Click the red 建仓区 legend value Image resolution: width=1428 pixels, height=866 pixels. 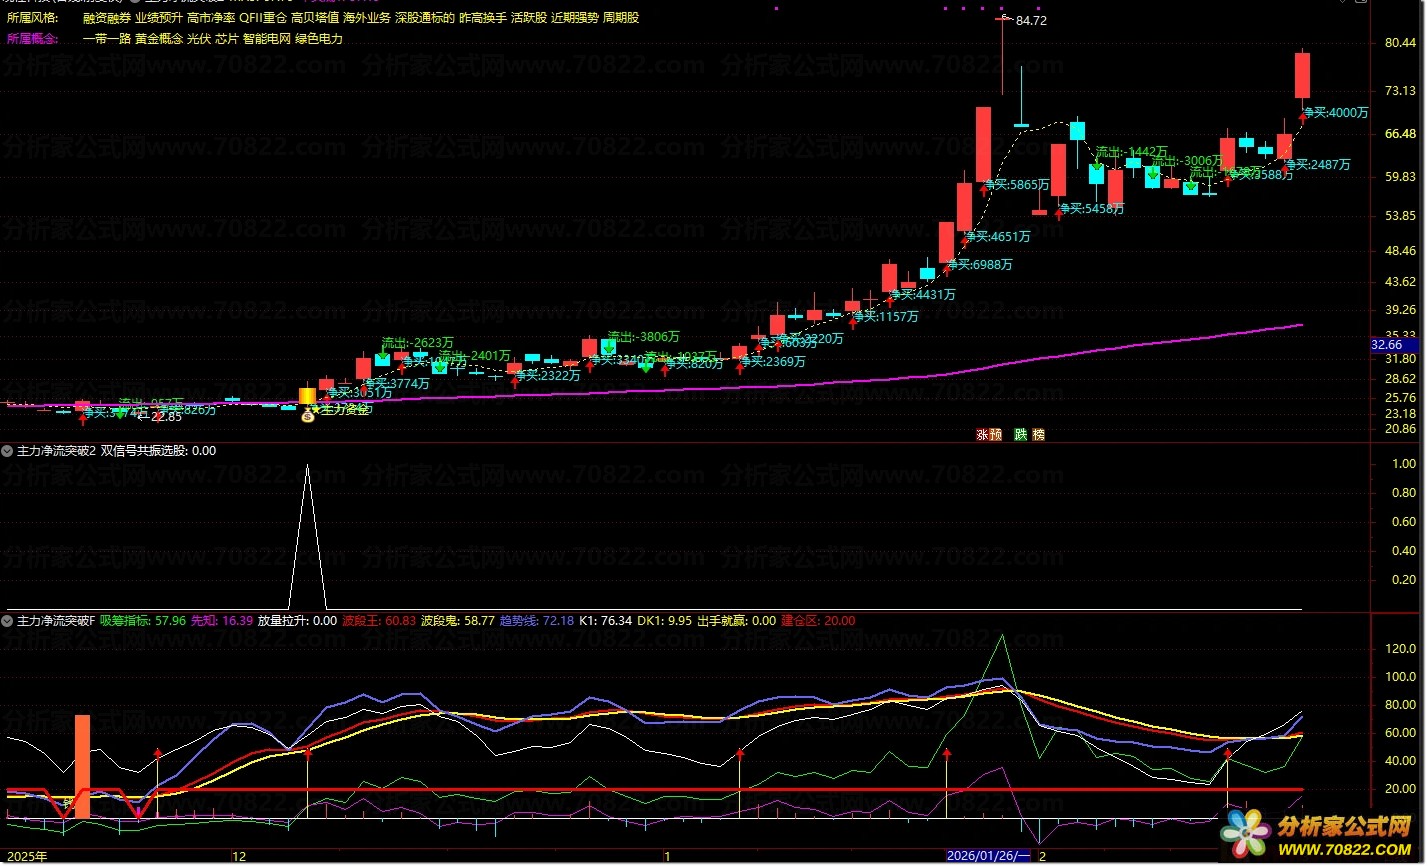(x=818, y=621)
